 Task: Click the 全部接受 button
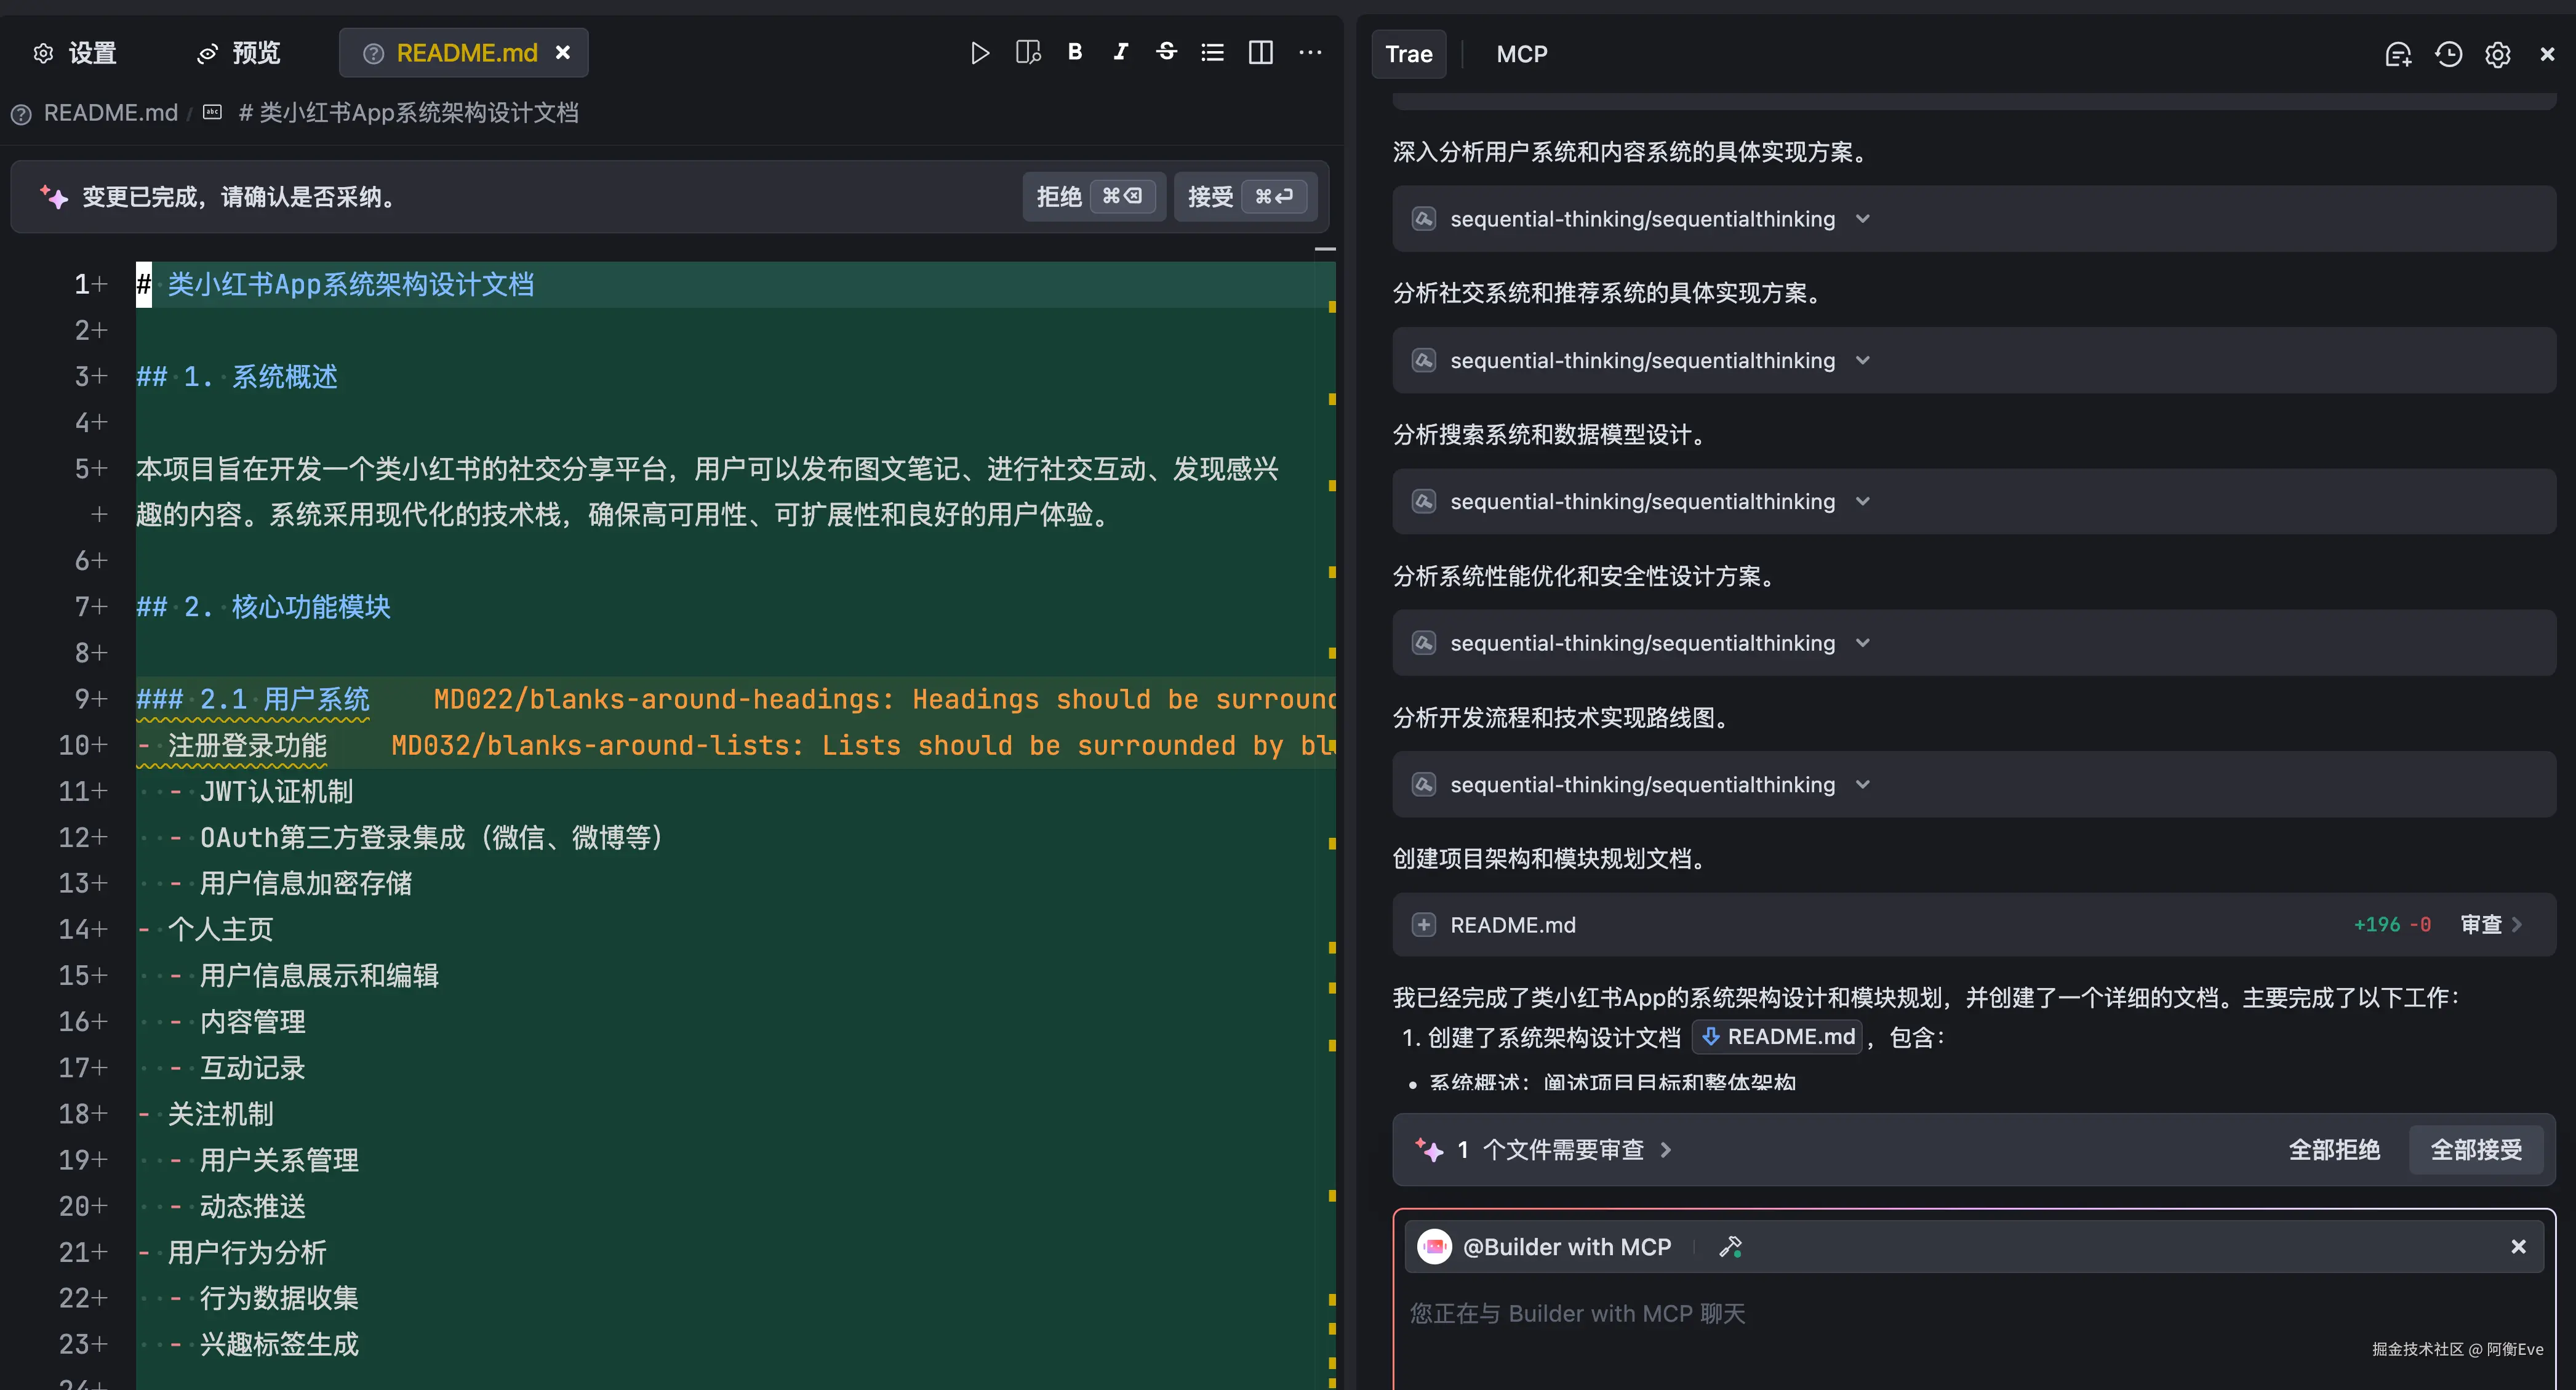2476,1151
